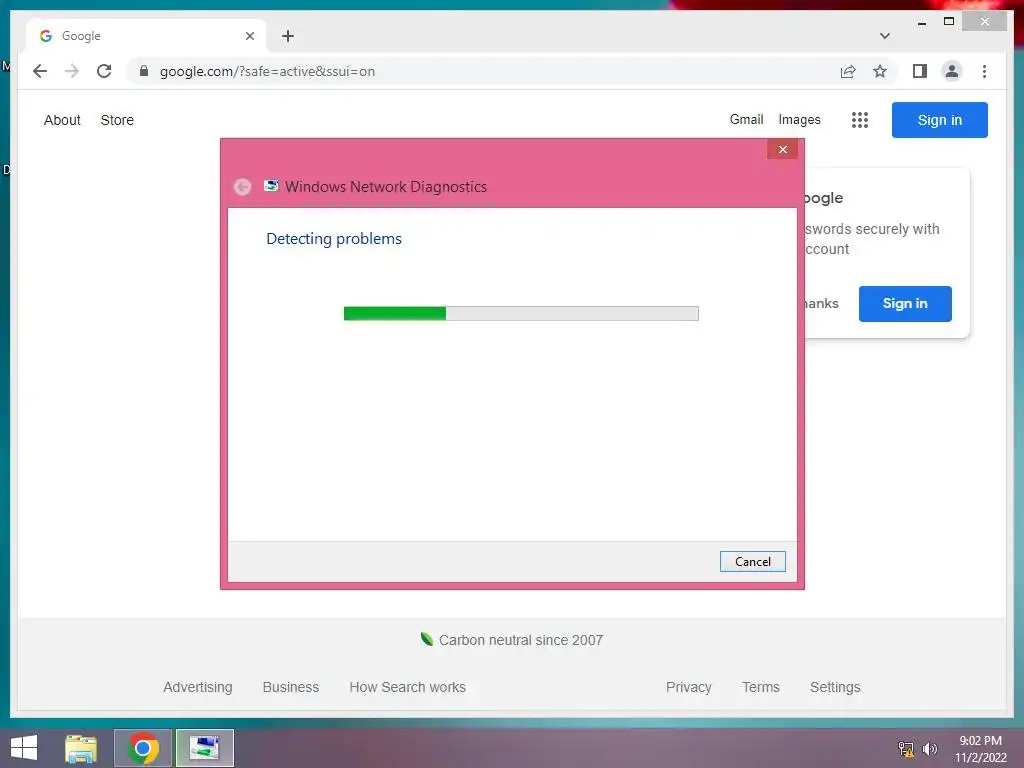Maximize the Chrome window
Viewport: 1024px width, 768px height.
[x=949, y=22]
